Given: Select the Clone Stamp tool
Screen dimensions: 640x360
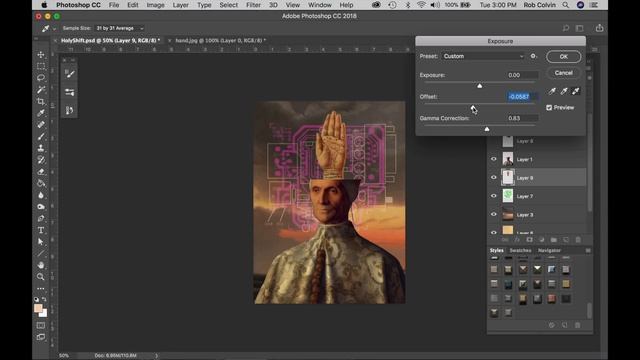Looking at the screenshot, I should pos(41,148).
